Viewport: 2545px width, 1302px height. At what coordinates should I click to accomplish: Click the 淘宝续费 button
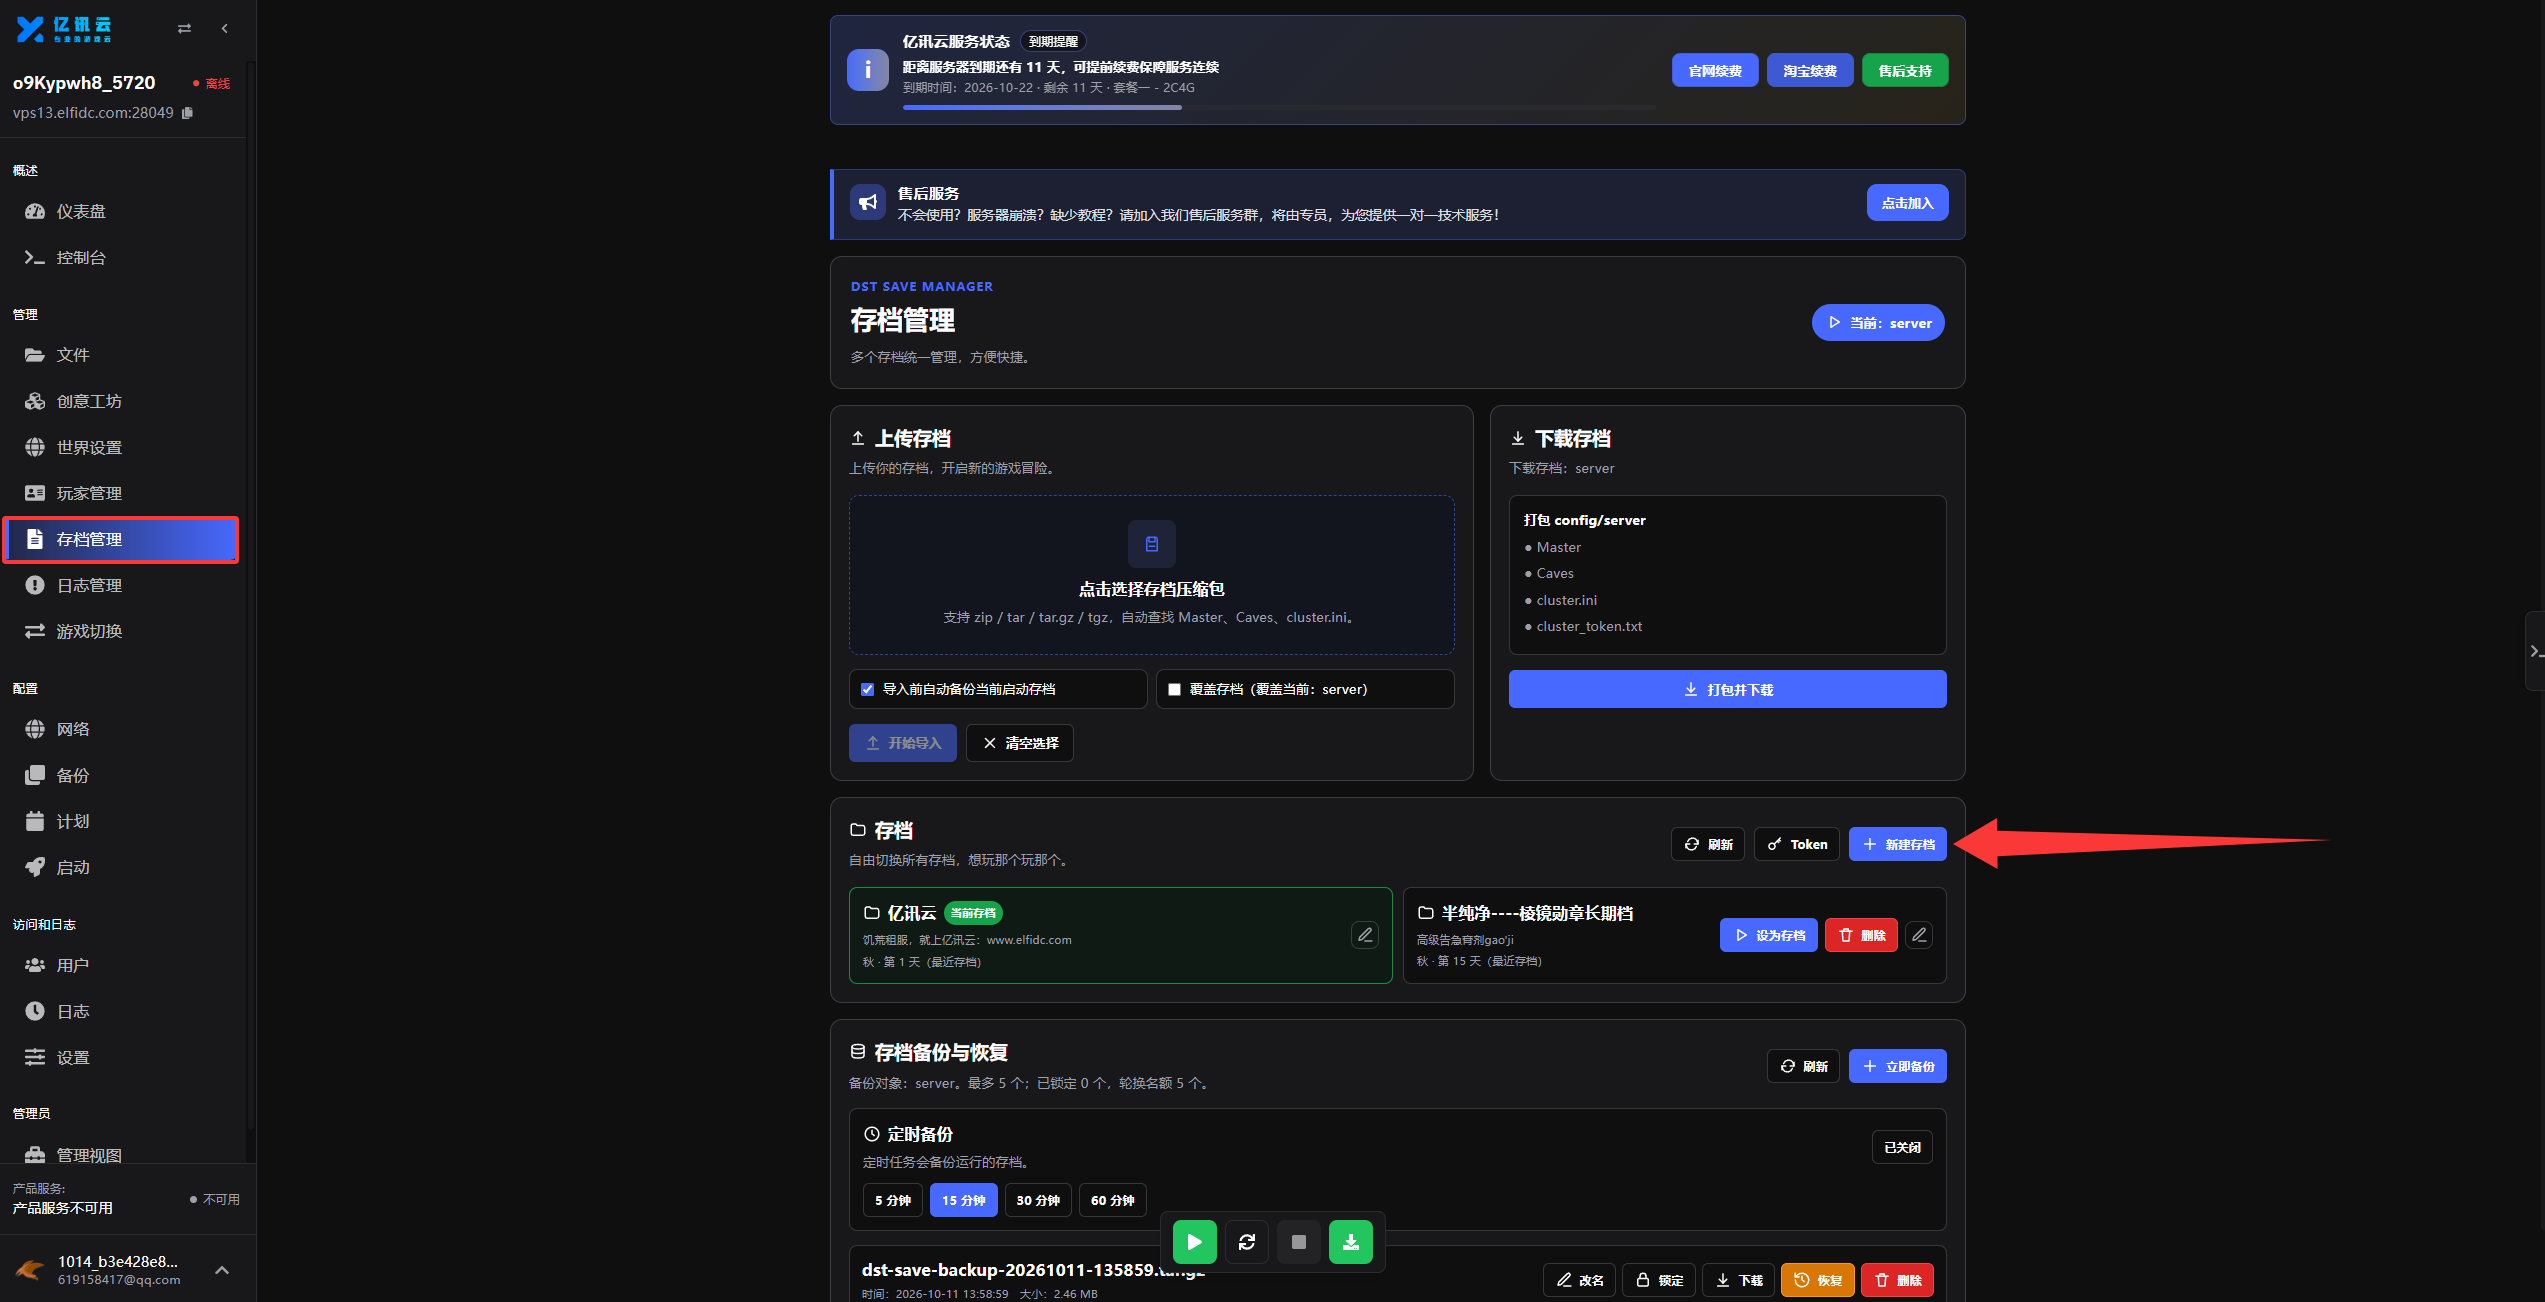point(1810,71)
